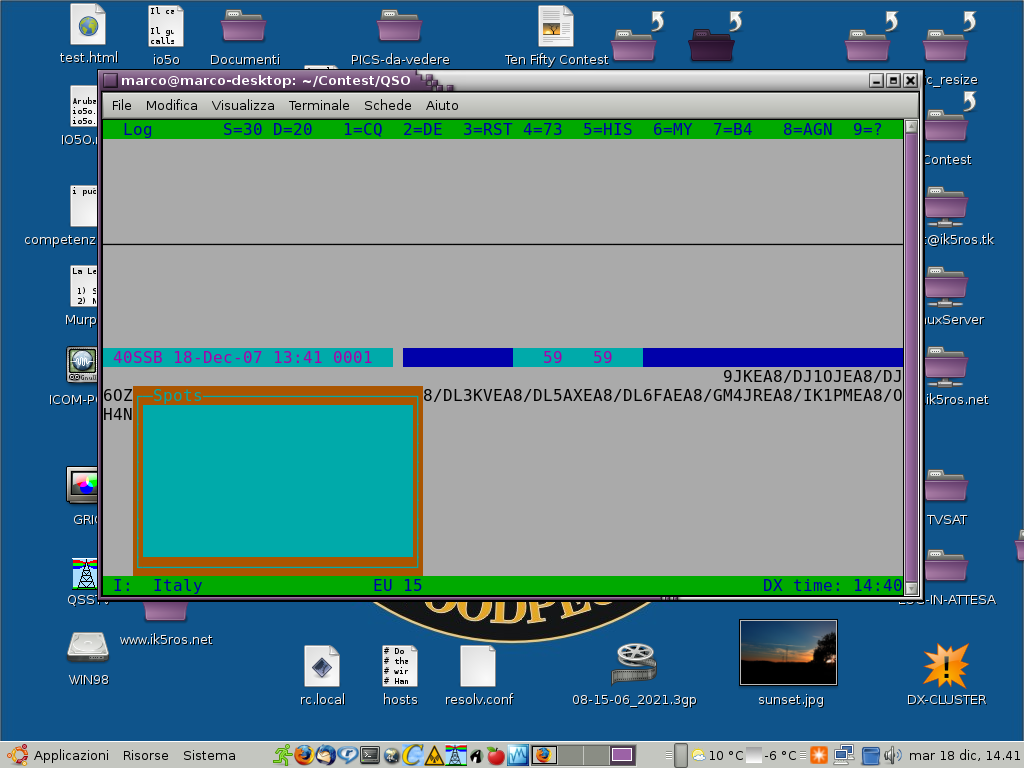1024x768 pixels.
Task: Click the terminal window menu icon
Action: point(110,80)
